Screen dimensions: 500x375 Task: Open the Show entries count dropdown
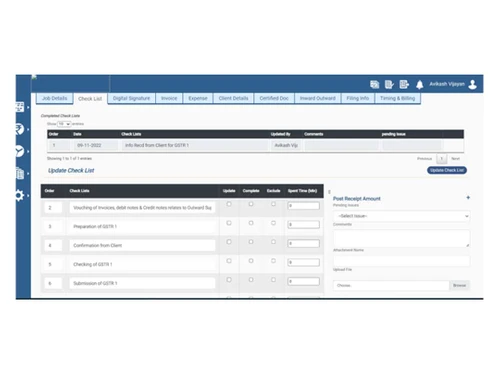click(64, 124)
